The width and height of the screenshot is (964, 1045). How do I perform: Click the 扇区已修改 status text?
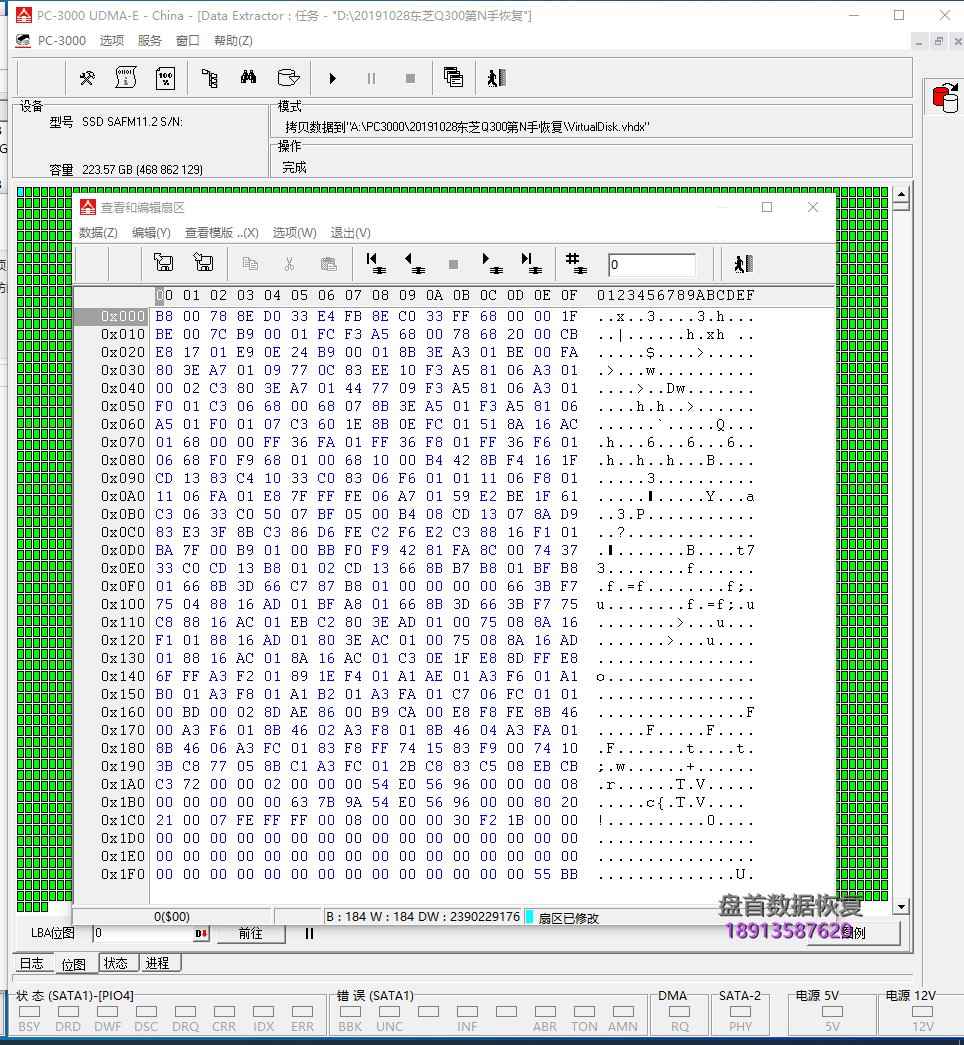[x=569, y=918]
